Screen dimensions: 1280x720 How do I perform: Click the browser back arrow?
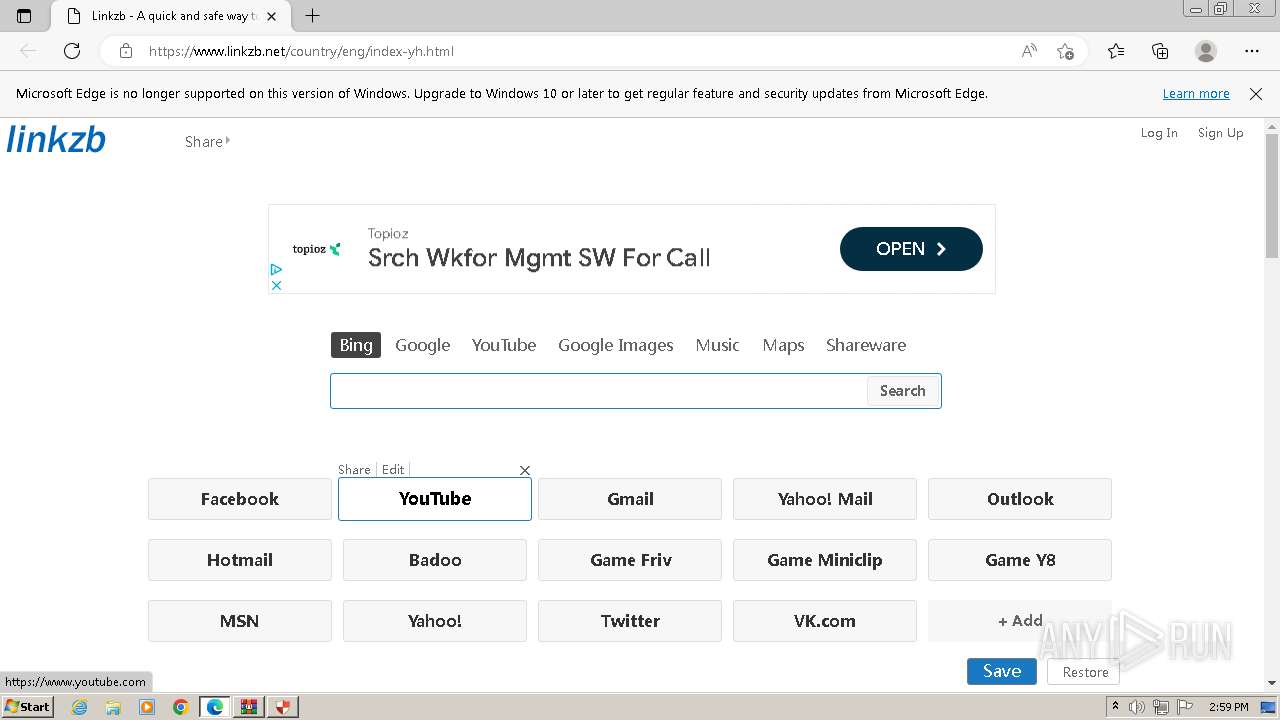(x=28, y=51)
